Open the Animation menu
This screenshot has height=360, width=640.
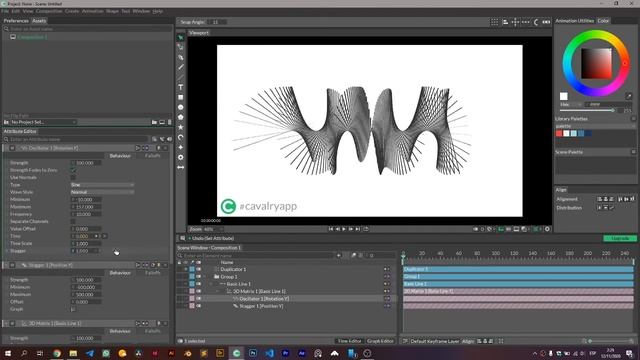tap(93, 11)
